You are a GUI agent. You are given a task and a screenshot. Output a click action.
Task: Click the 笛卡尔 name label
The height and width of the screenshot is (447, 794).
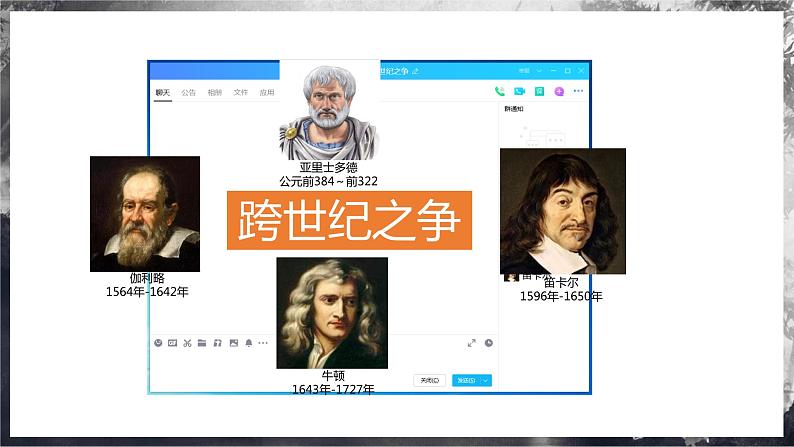click(561, 282)
